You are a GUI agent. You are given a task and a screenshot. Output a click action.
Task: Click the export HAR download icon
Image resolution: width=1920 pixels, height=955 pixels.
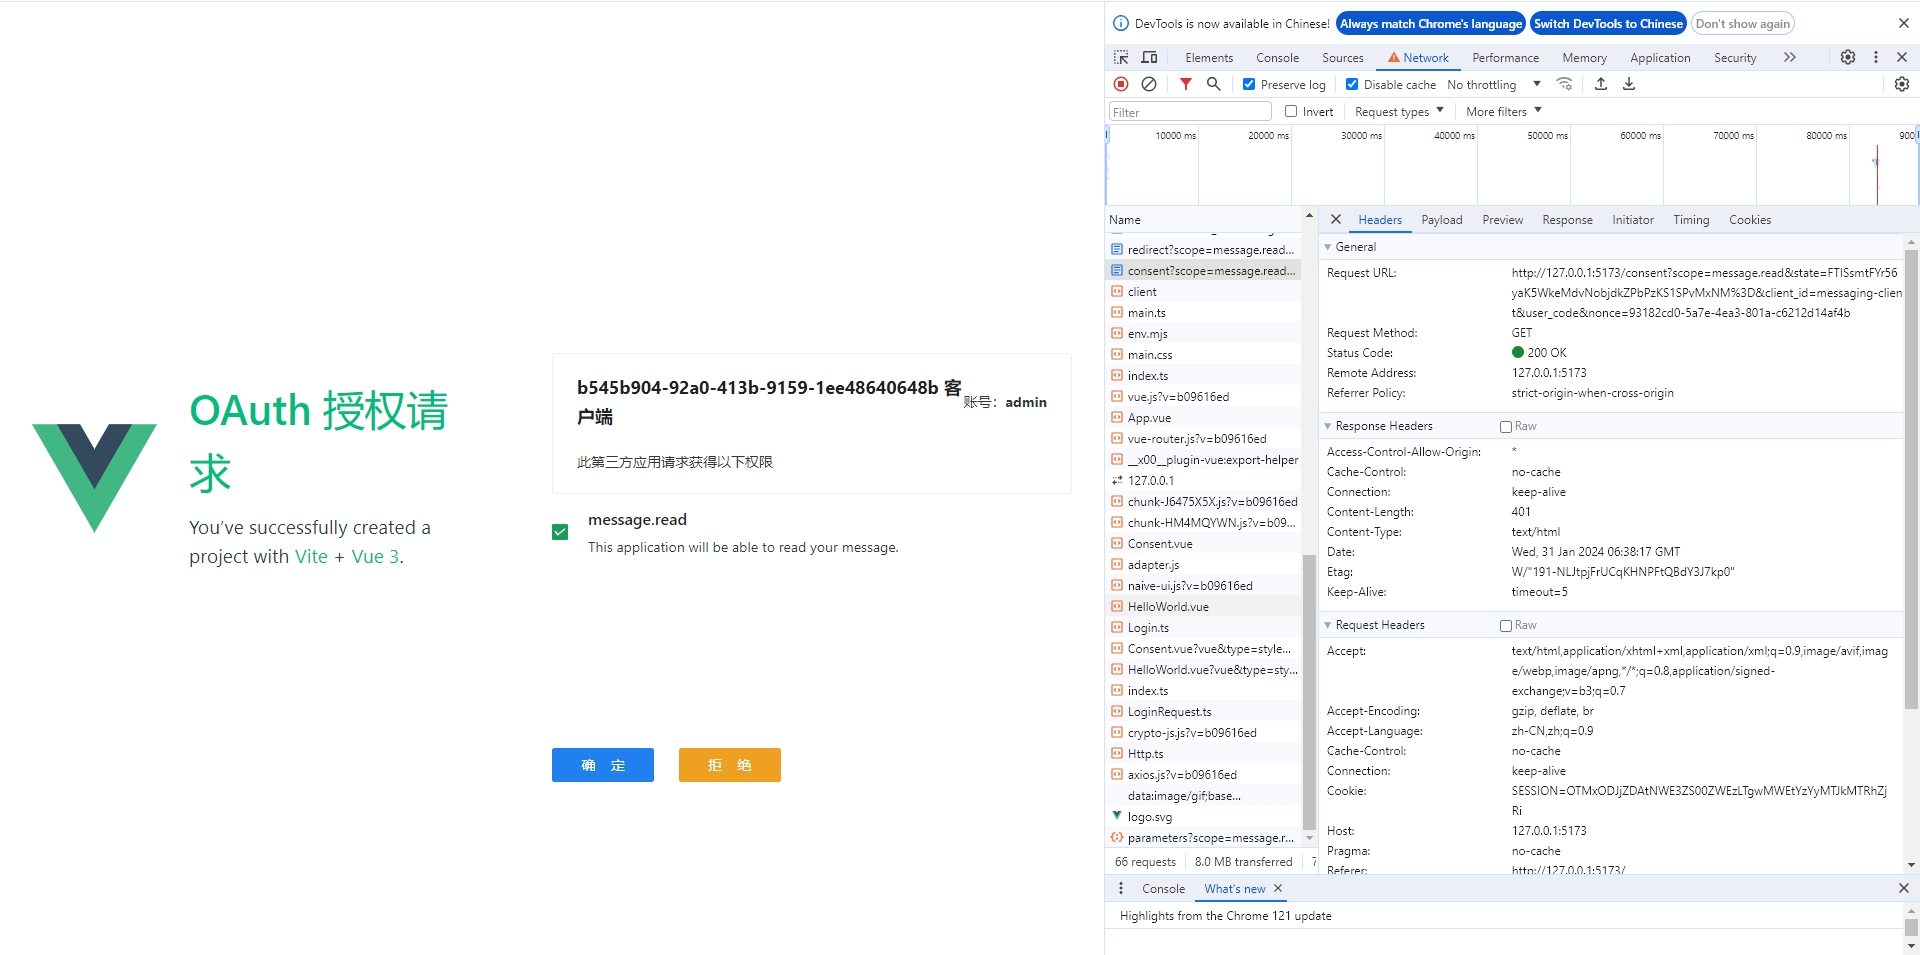tap(1629, 84)
